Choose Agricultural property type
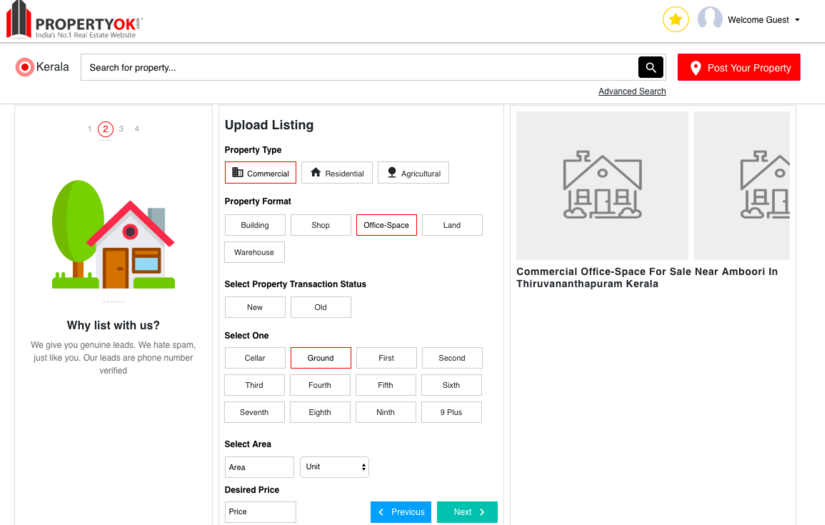825x525 pixels. coord(413,173)
